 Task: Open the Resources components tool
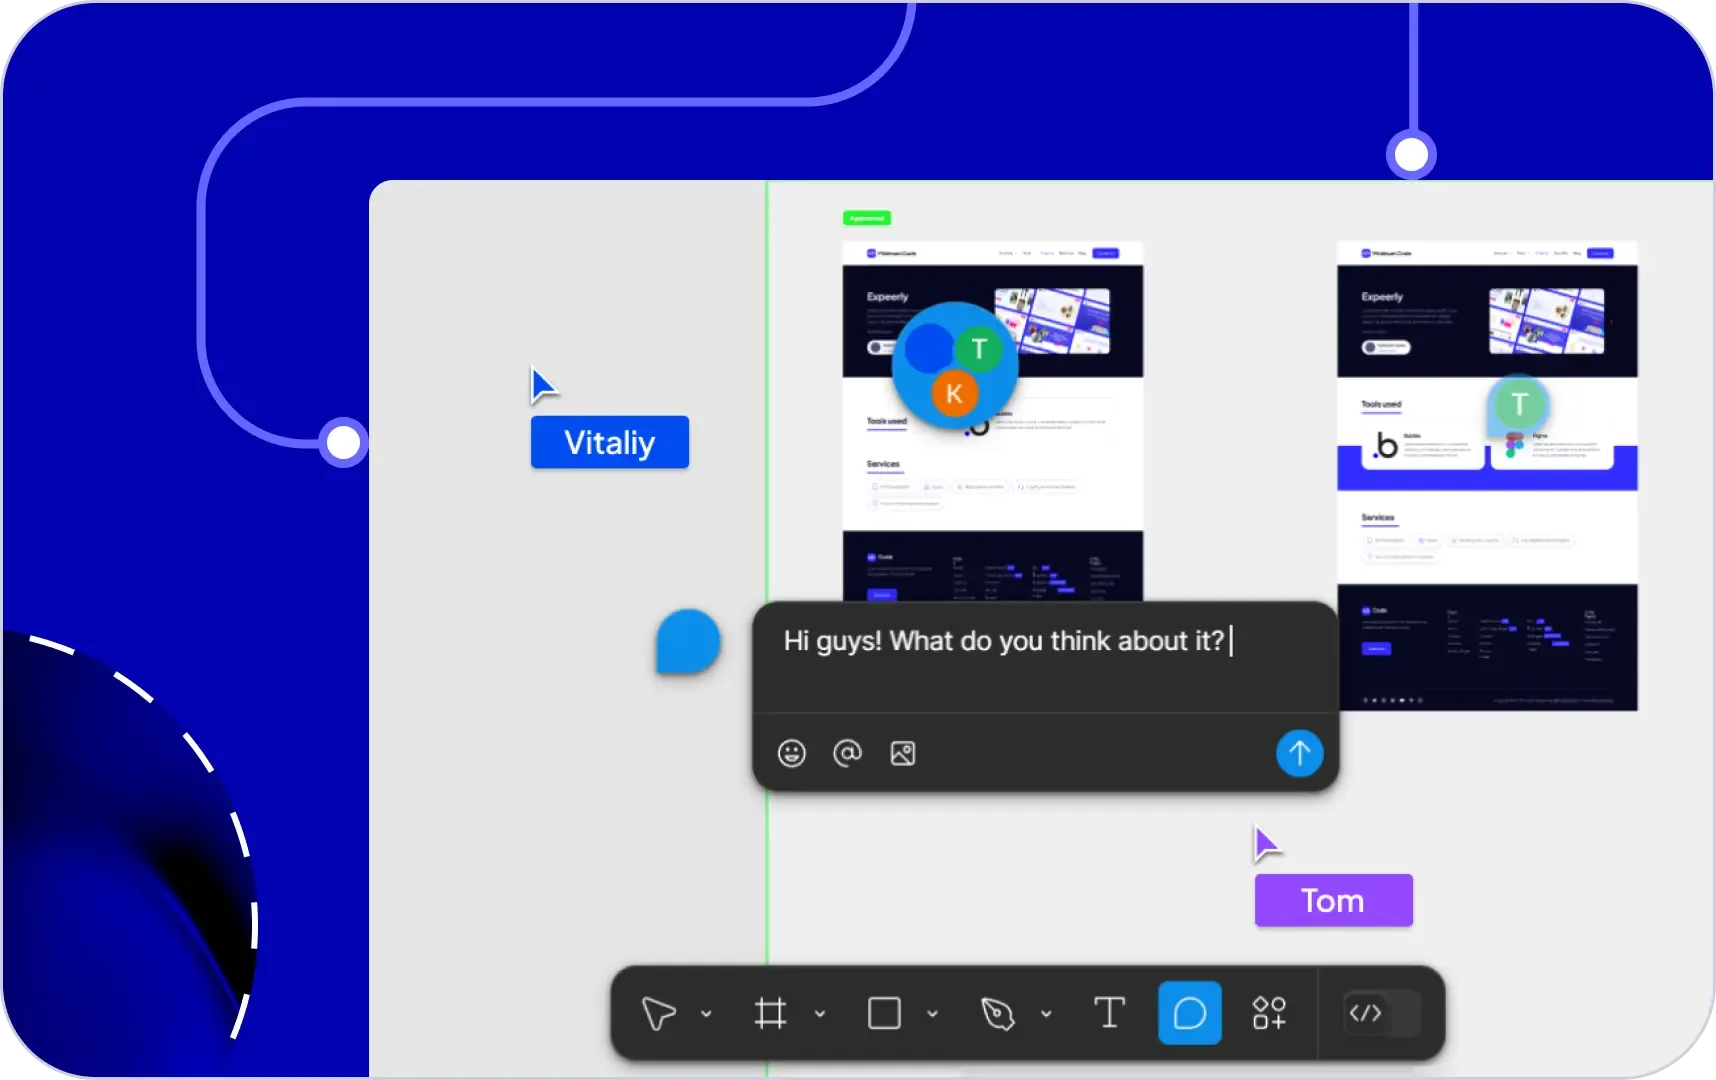1269,1013
